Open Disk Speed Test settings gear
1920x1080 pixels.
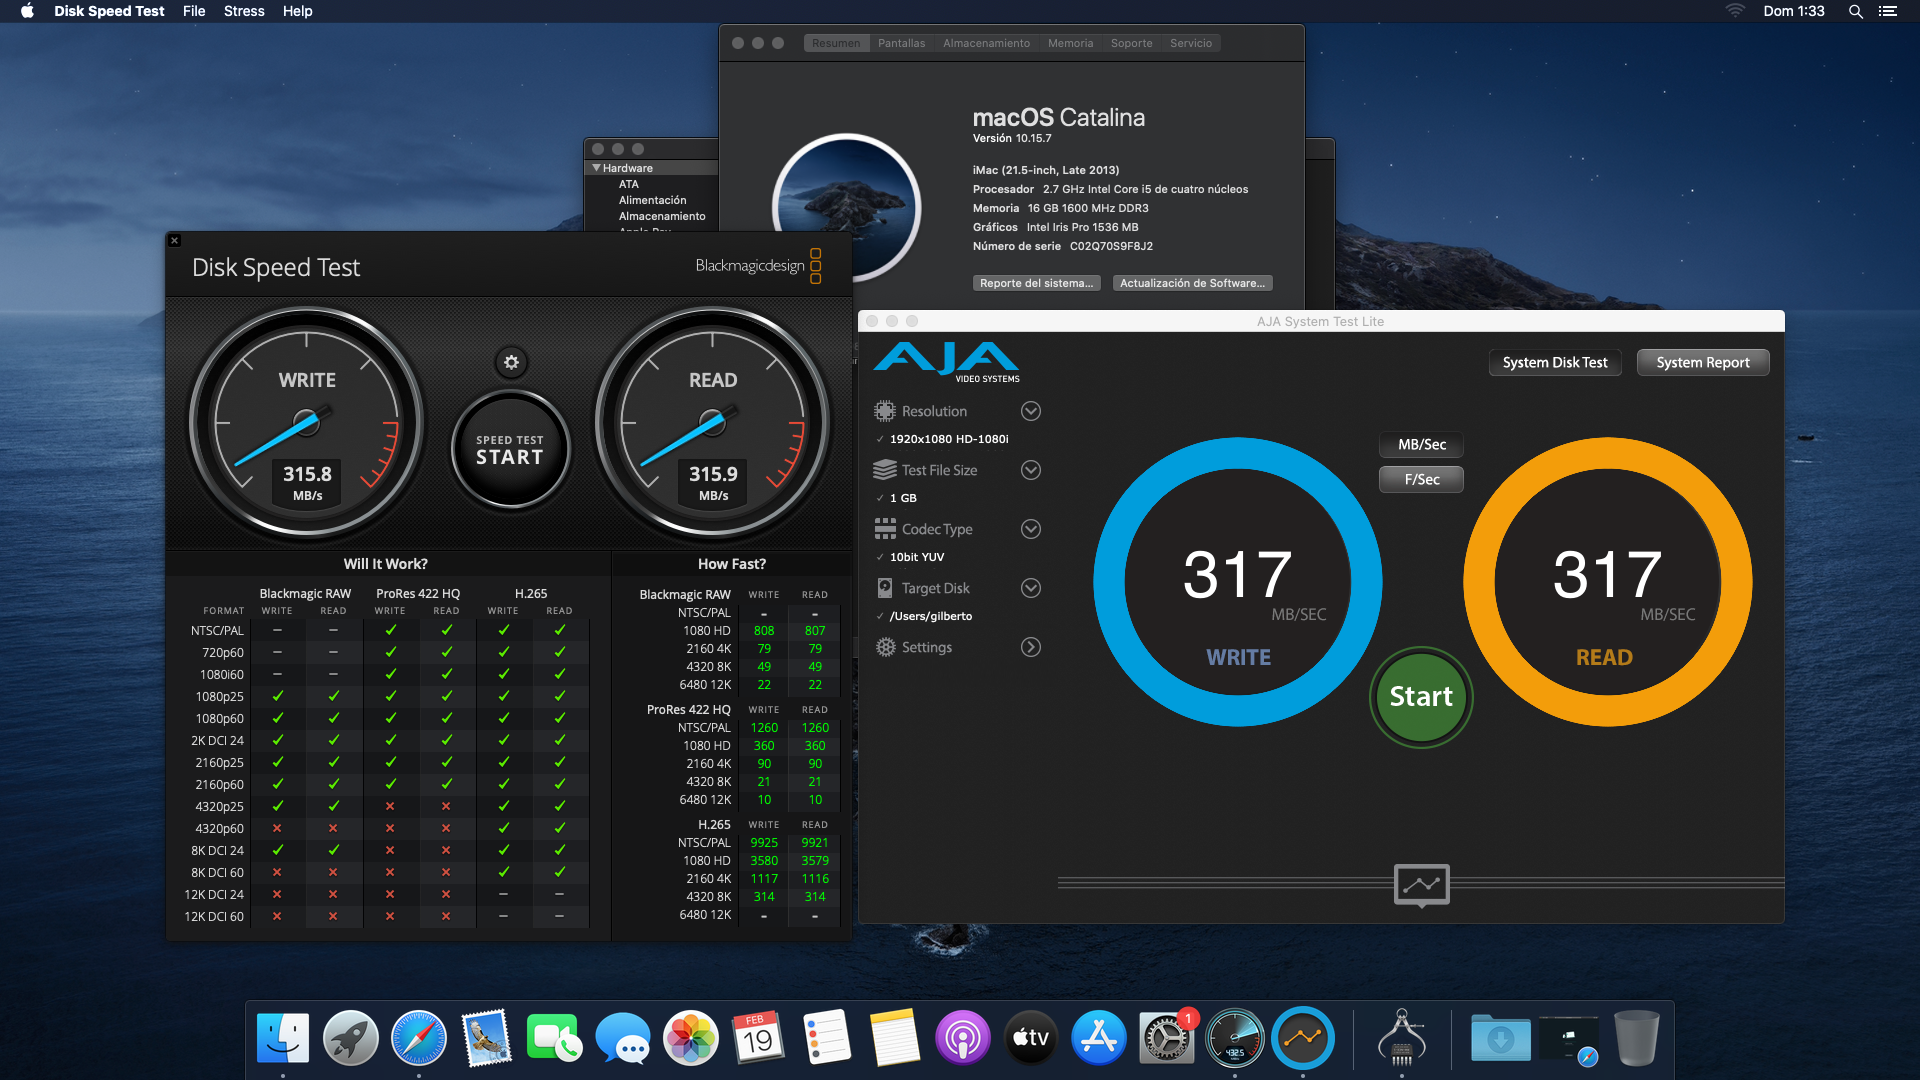[511, 362]
